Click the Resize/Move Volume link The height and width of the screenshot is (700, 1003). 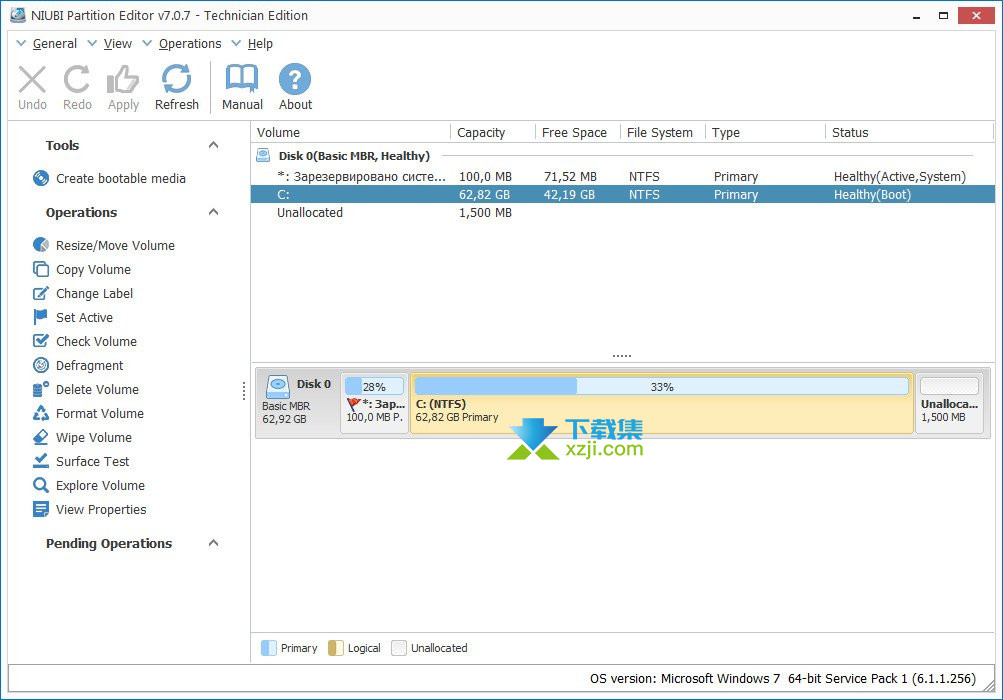(115, 245)
